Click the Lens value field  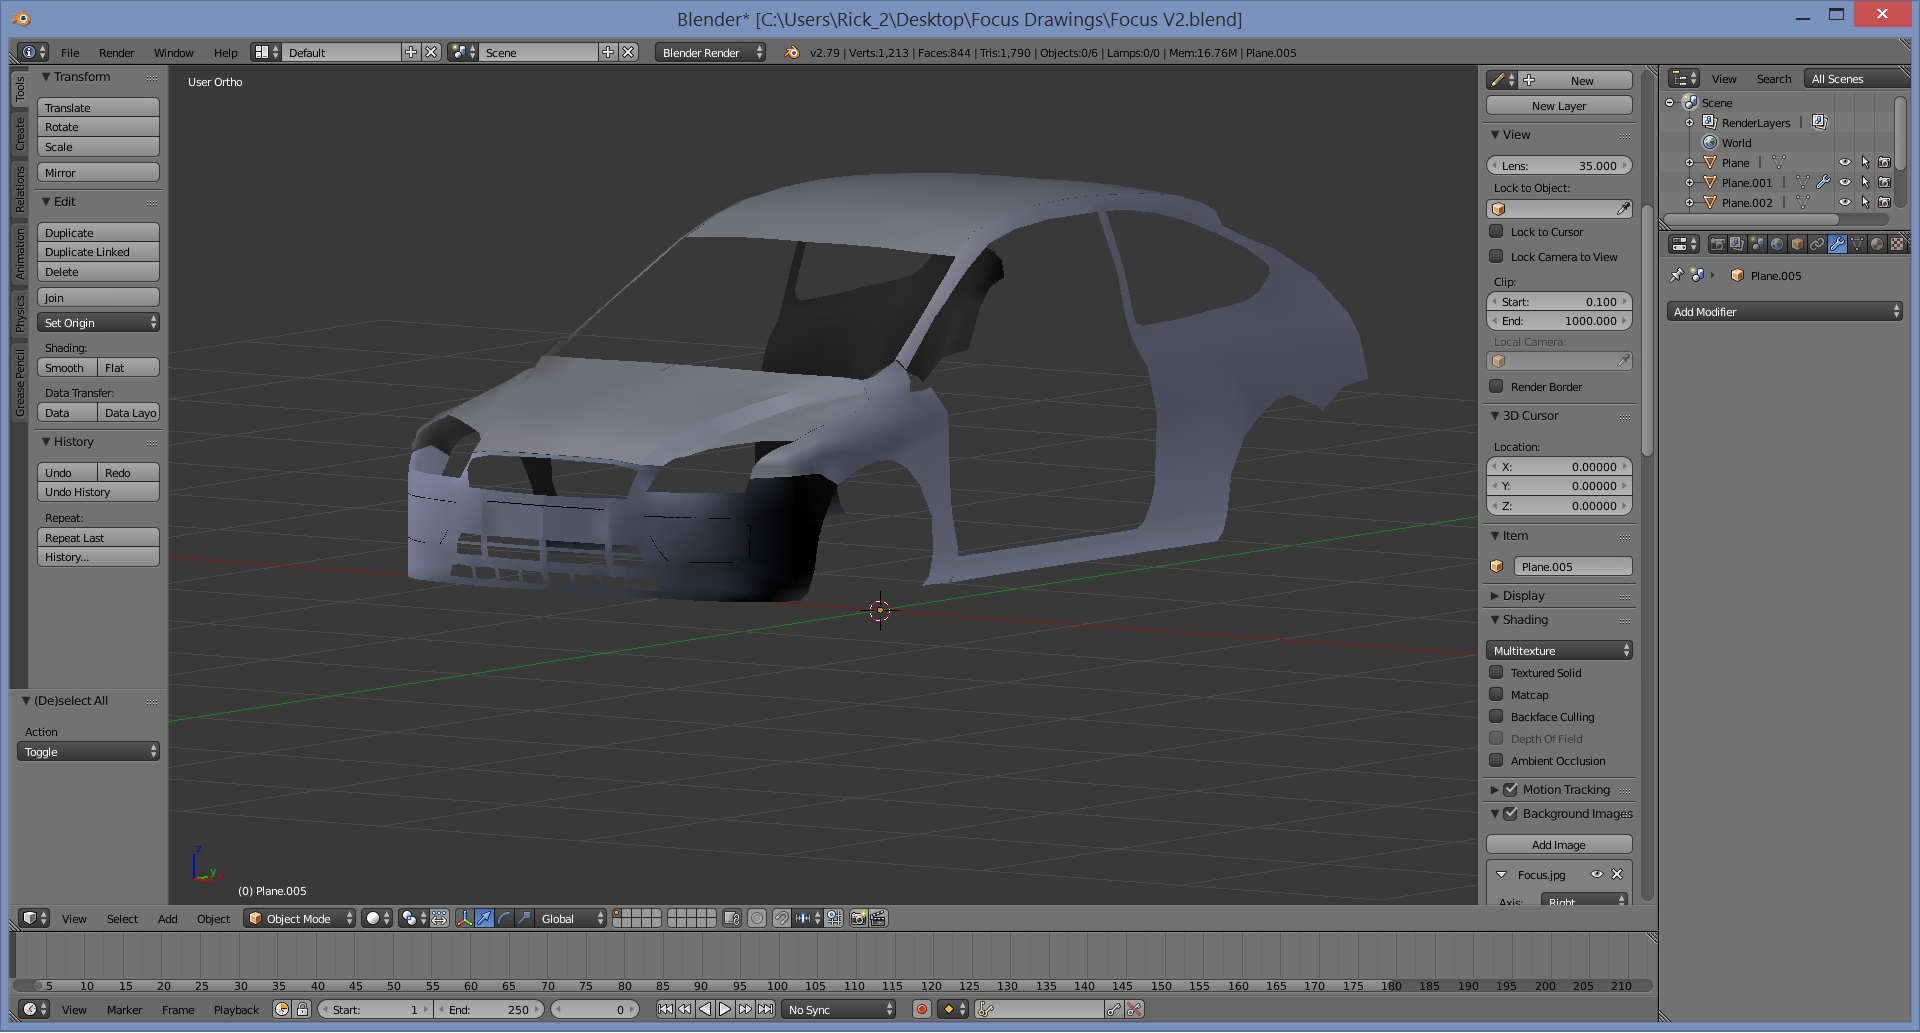point(1559,166)
